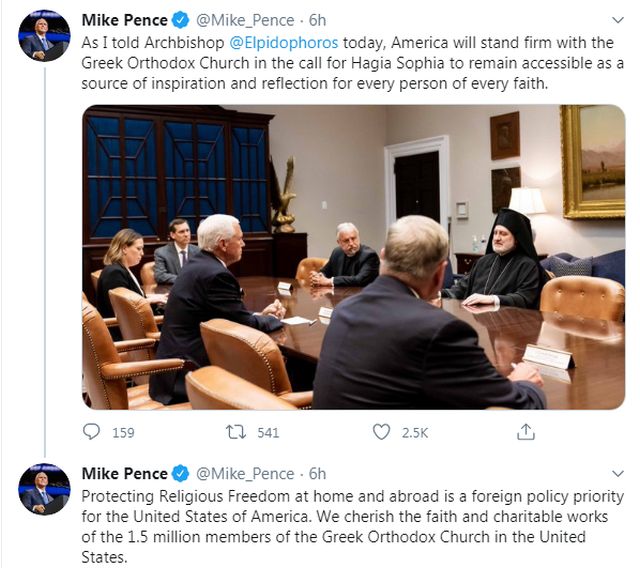
Task: Like the tweet with the heart icon
Action: pos(381,432)
